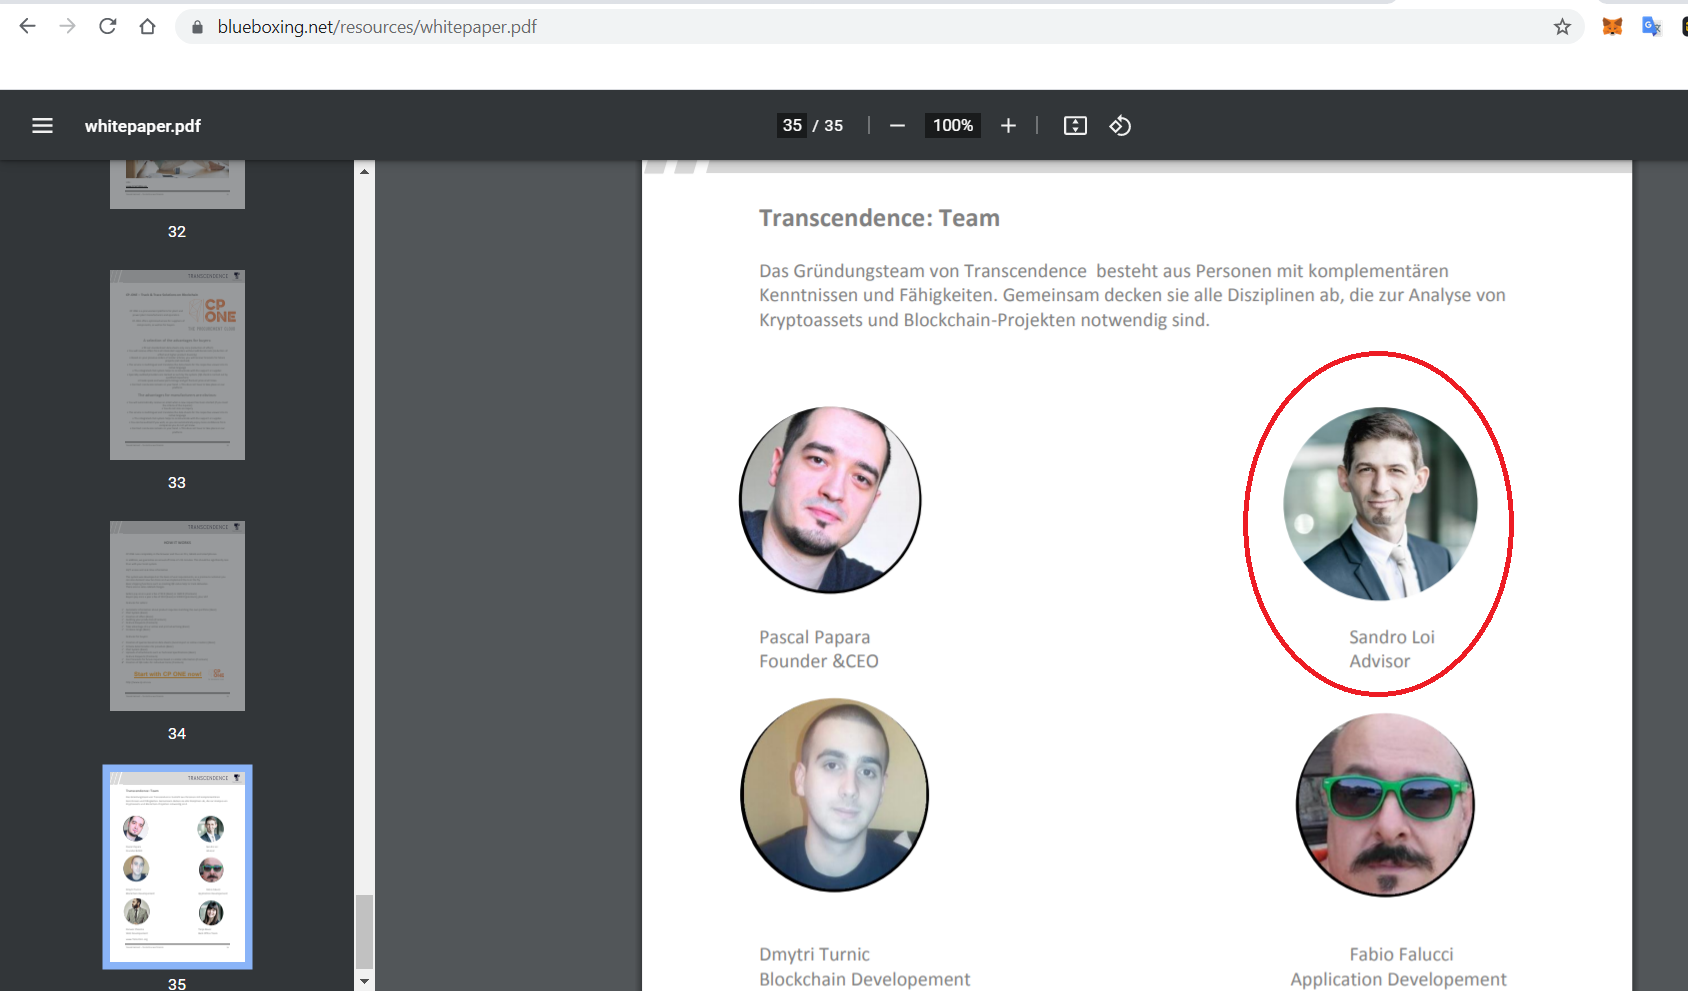Zoom in on the PDF
Viewport: 1688px width, 991px height.
point(1008,125)
